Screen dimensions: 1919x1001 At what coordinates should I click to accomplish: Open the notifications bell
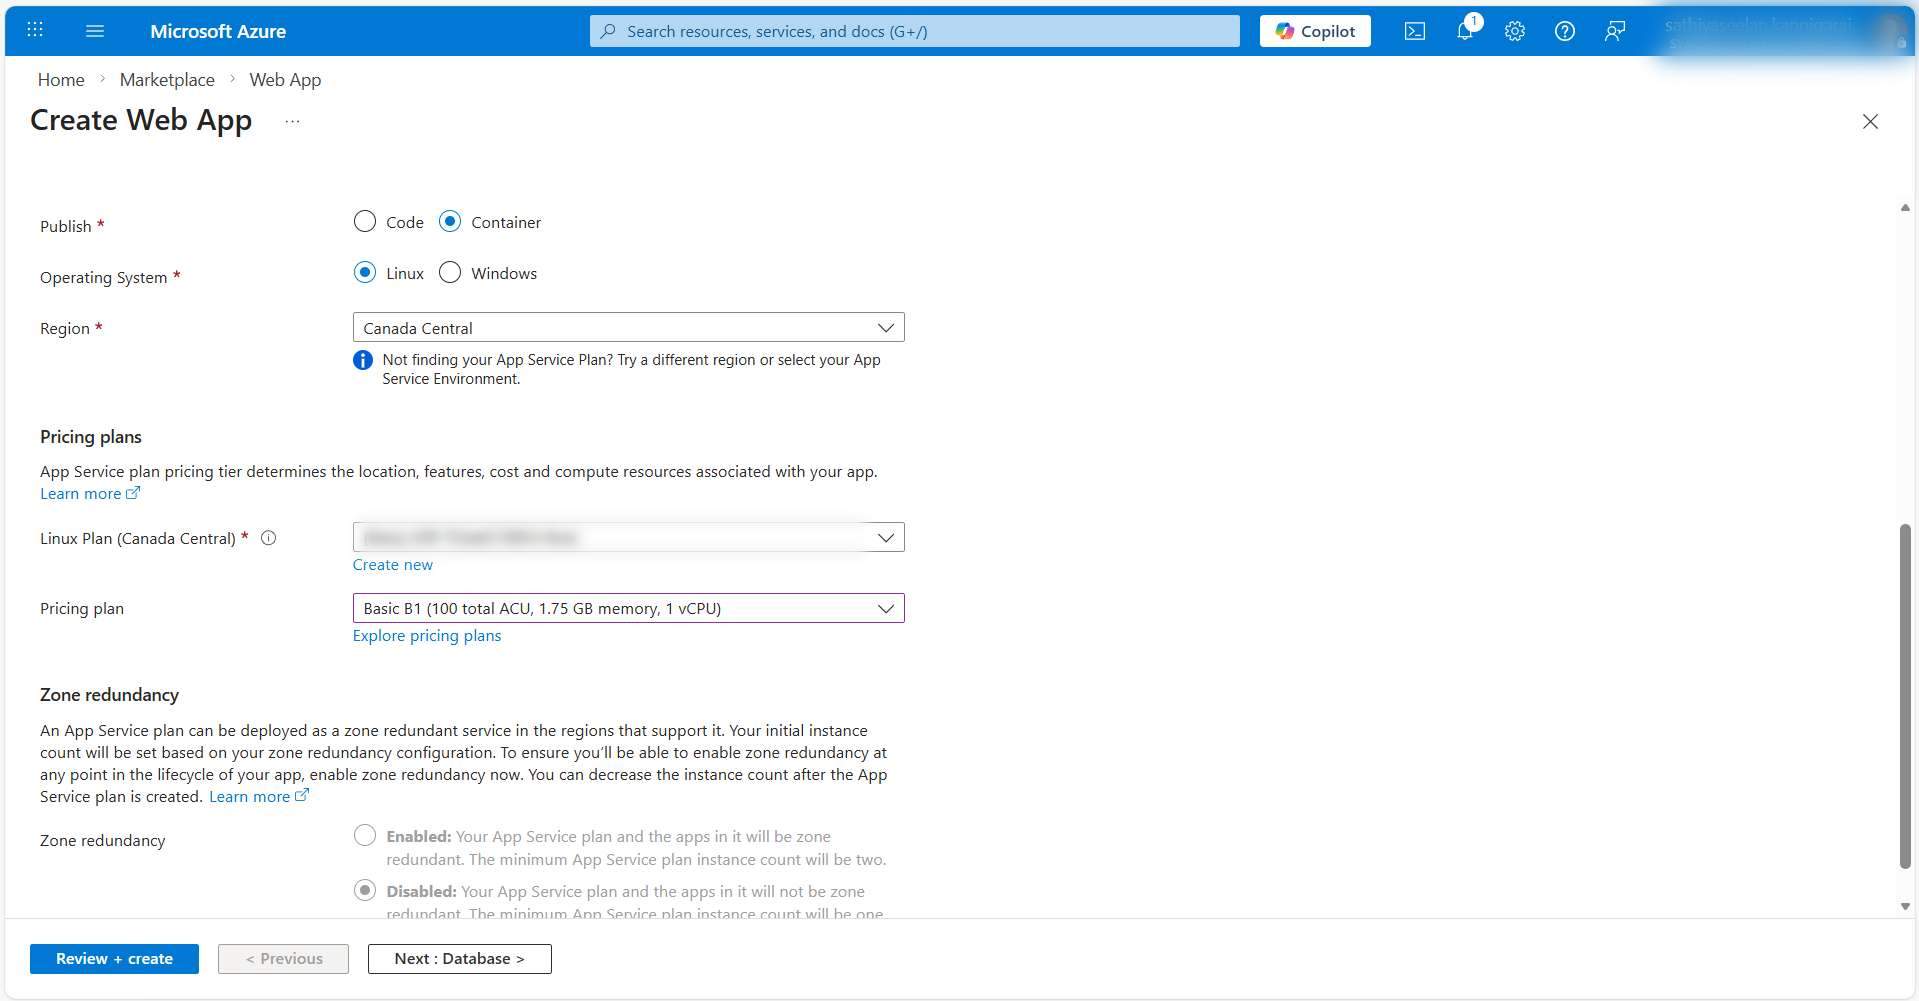click(1465, 31)
